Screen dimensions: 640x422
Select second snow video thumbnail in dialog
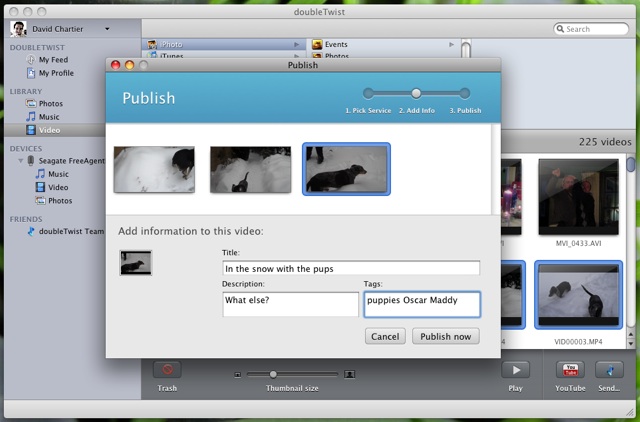(251, 169)
